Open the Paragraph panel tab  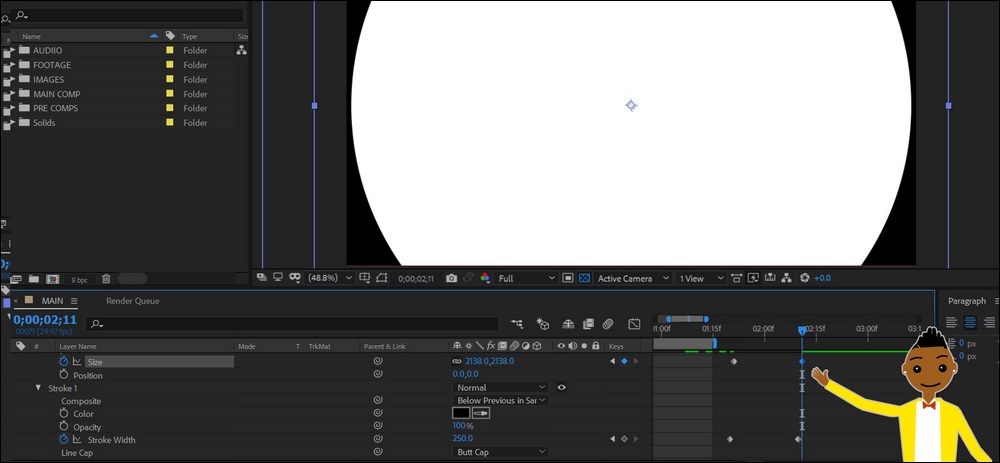coord(966,300)
